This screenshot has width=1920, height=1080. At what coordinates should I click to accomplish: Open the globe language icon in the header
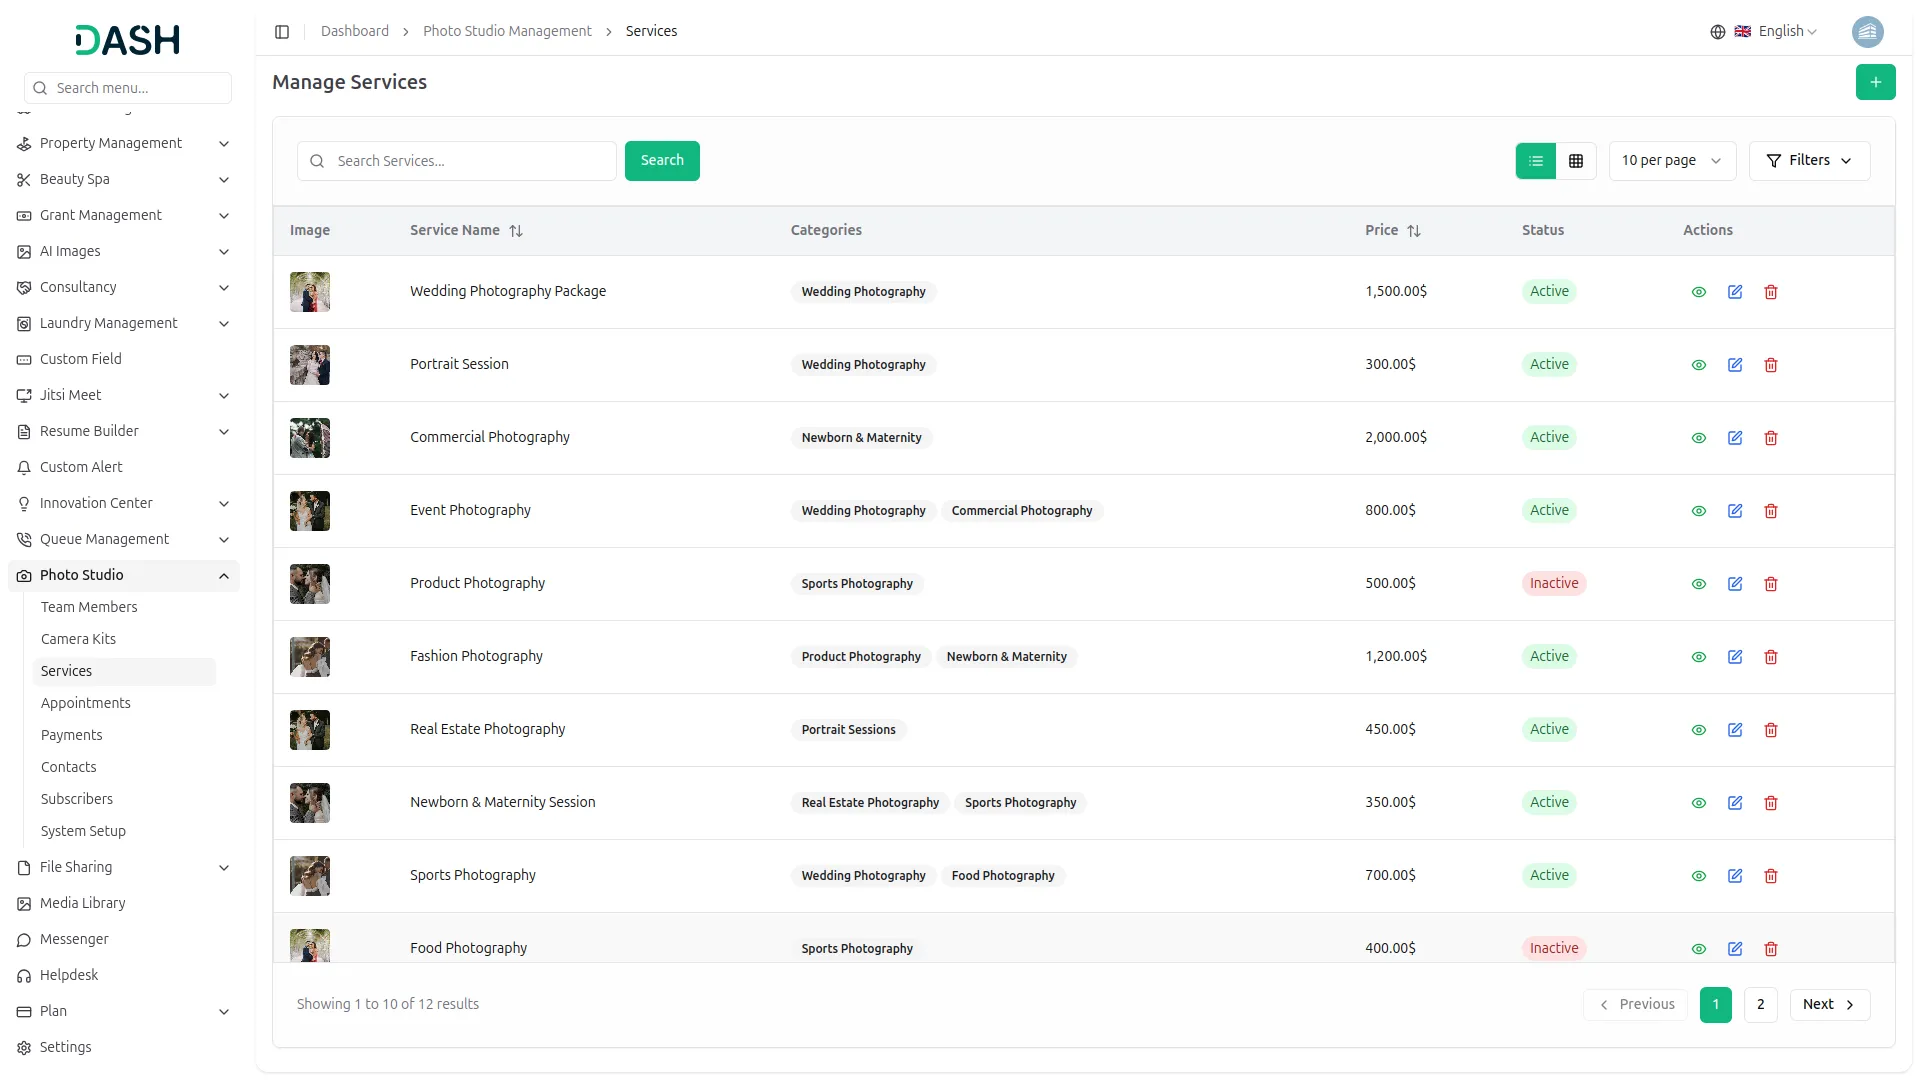pyautogui.click(x=1718, y=31)
